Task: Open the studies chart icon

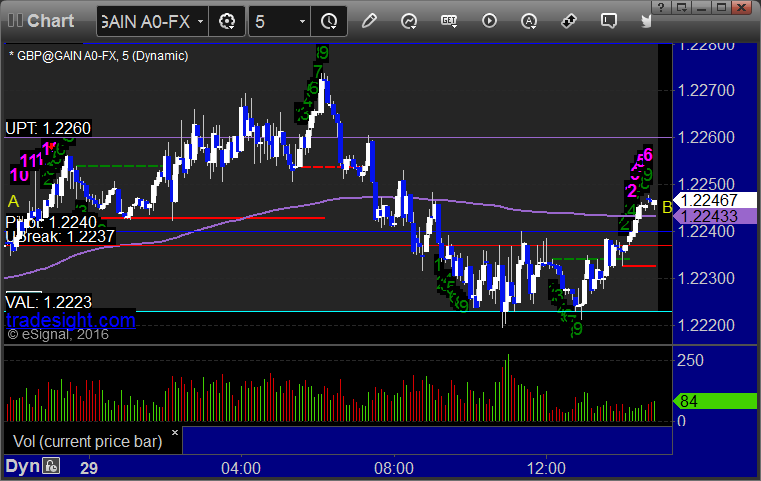Action: coord(409,21)
